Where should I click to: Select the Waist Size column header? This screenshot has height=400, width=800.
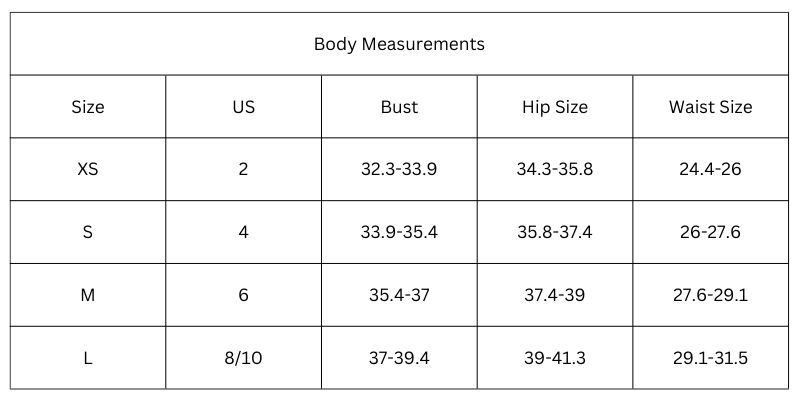pos(710,107)
